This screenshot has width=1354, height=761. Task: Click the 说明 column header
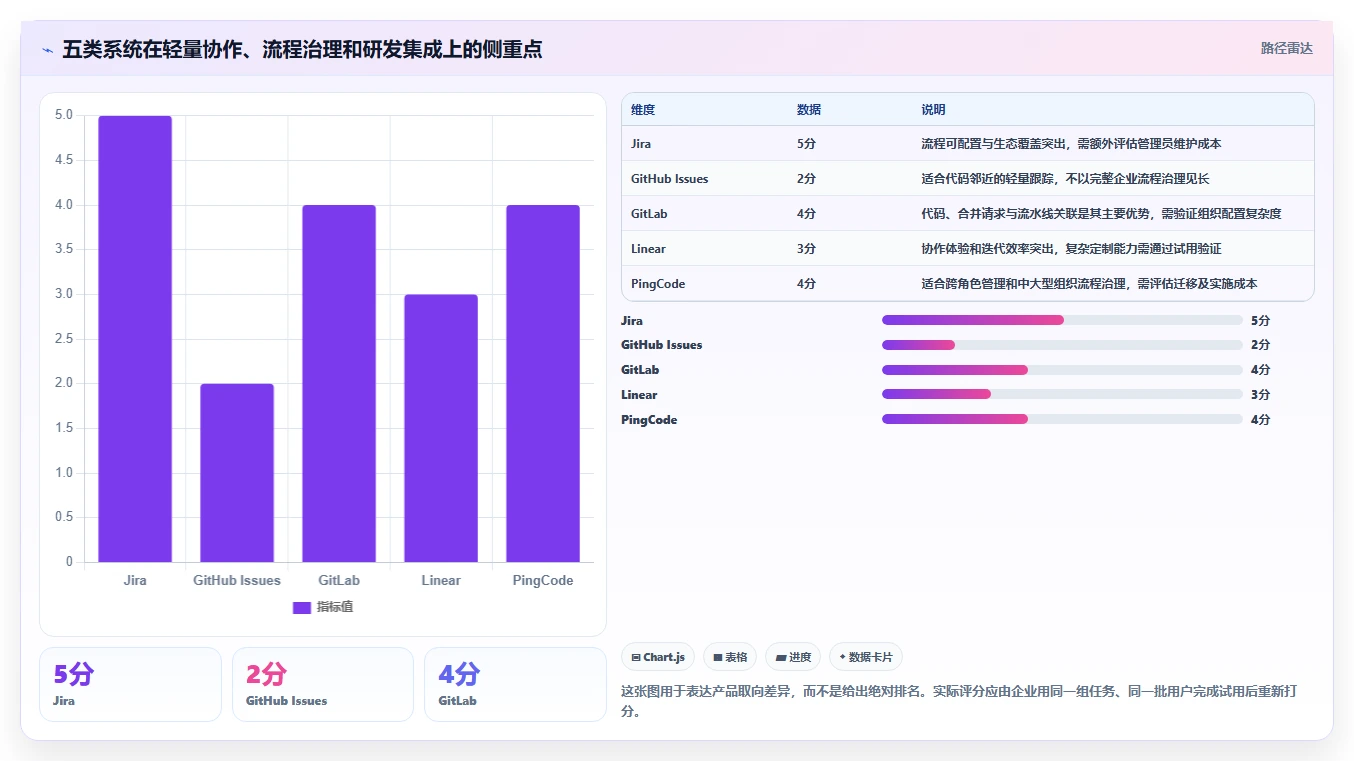tap(933, 109)
